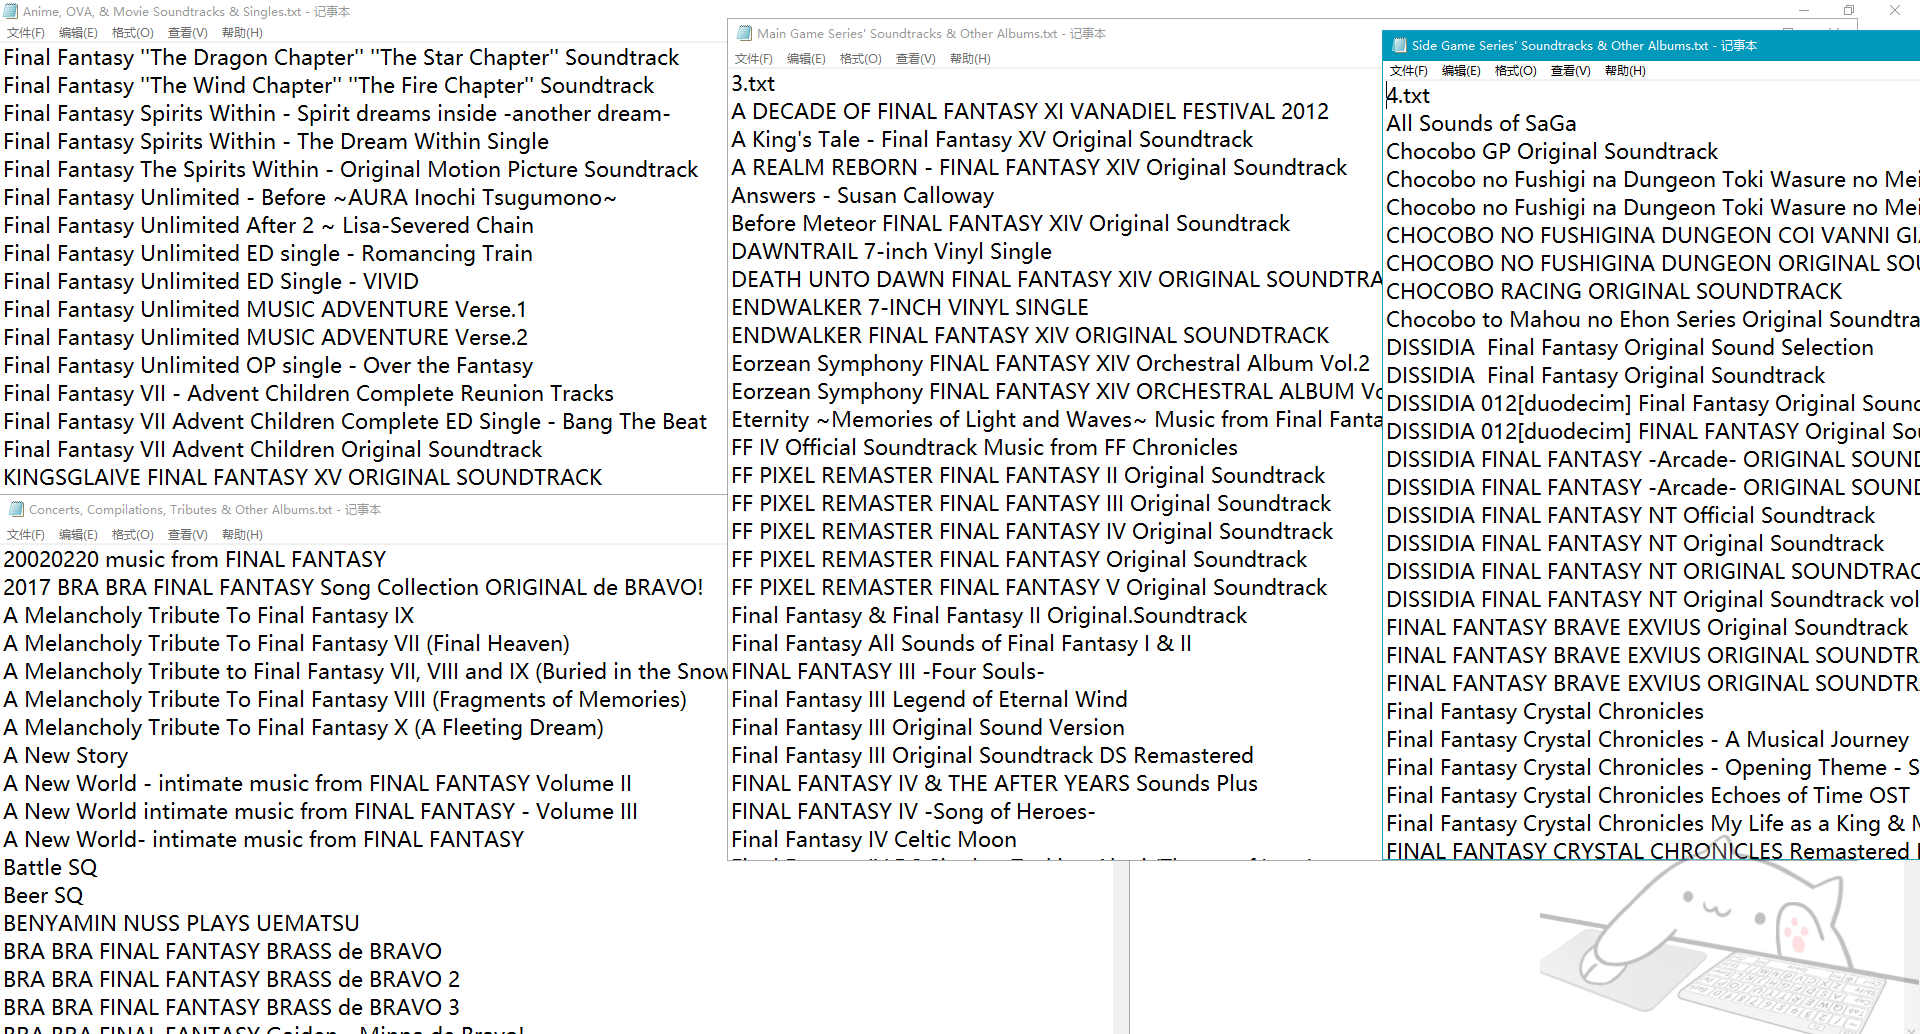Open 格式(O) menu in Anime, OVA window
The image size is (1920, 1034).
[133, 33]
